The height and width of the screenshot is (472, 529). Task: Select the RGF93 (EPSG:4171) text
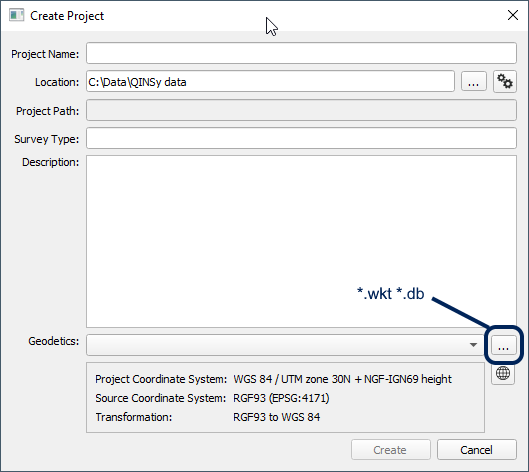tap(281, 398)
